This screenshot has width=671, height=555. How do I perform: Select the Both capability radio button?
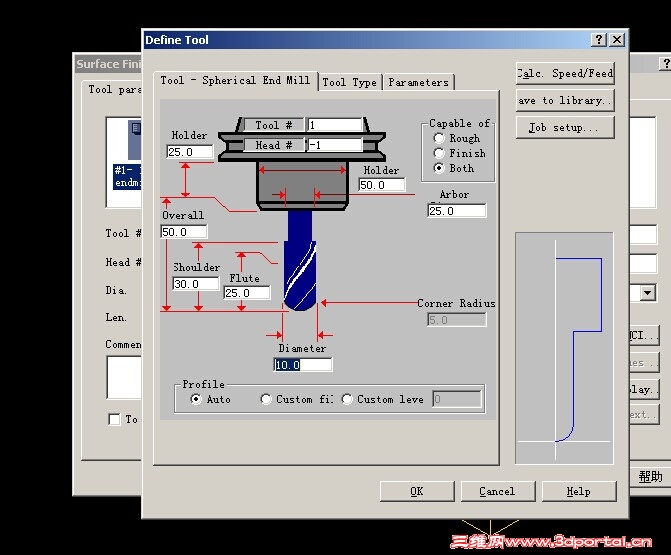coord(439,168)
